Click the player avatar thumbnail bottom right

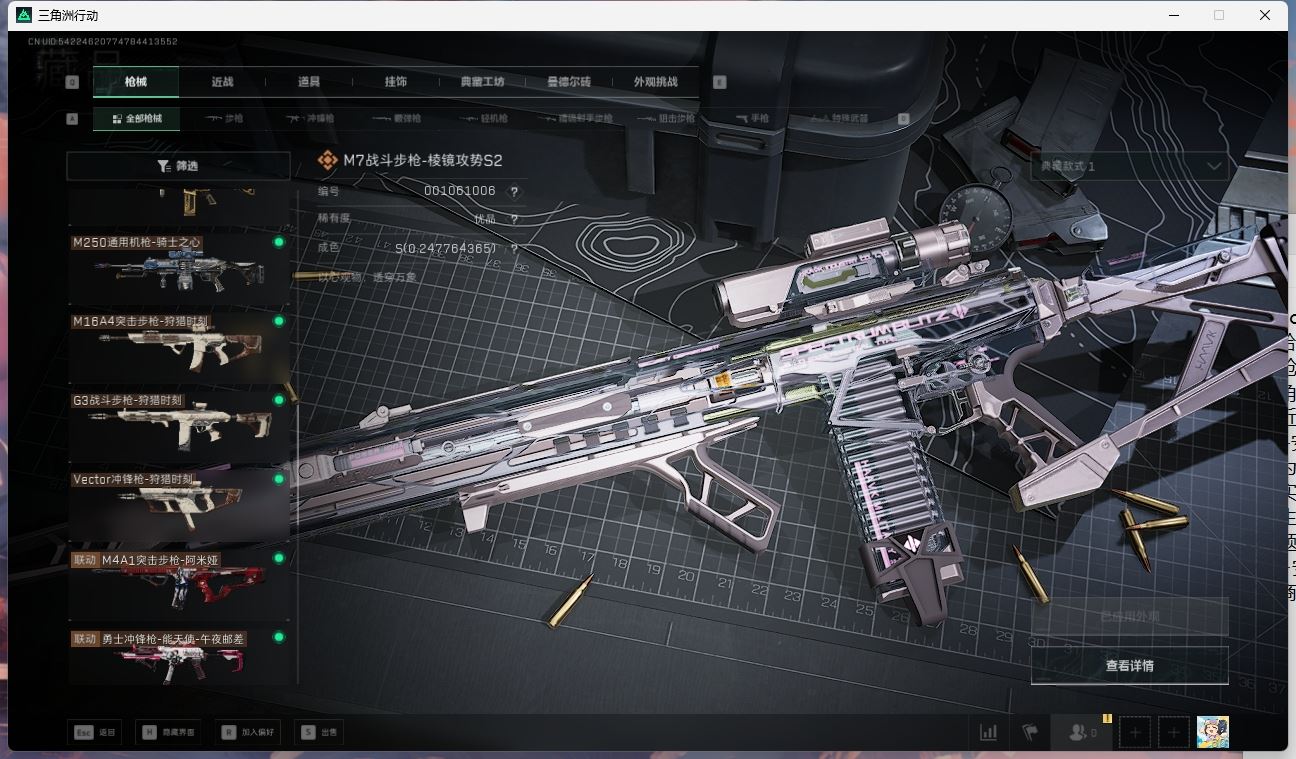pyautogui.click(x=1213, y=732)
